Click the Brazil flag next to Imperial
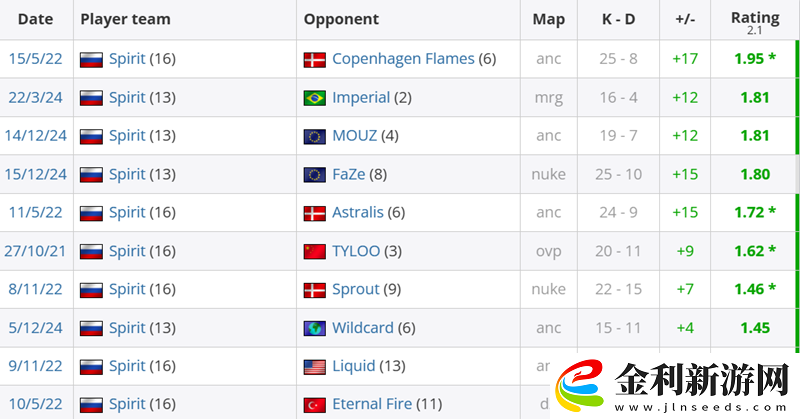The height and width of the screenshot is (419, 800). coord(315,98)
